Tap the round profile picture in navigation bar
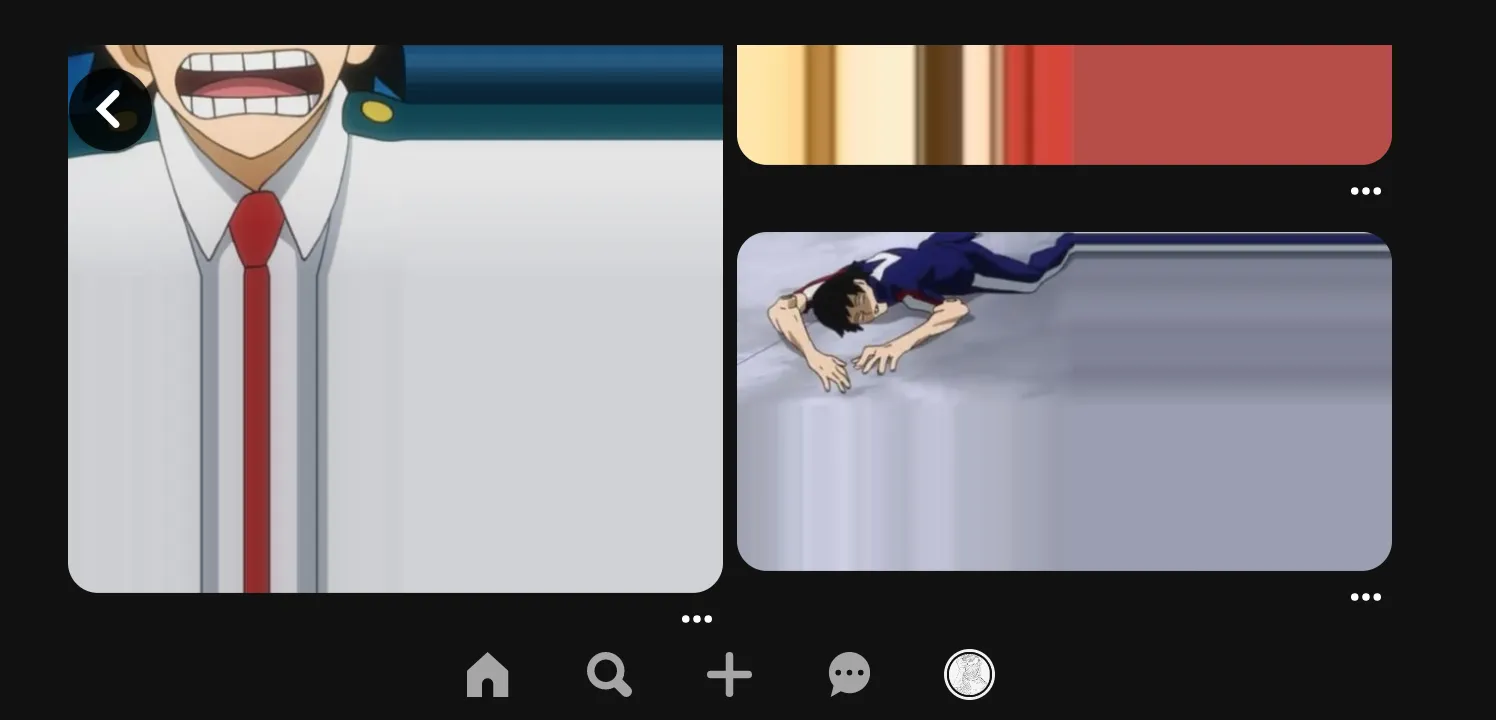This screenshot has width=1496, height=720. coord(969,675)
